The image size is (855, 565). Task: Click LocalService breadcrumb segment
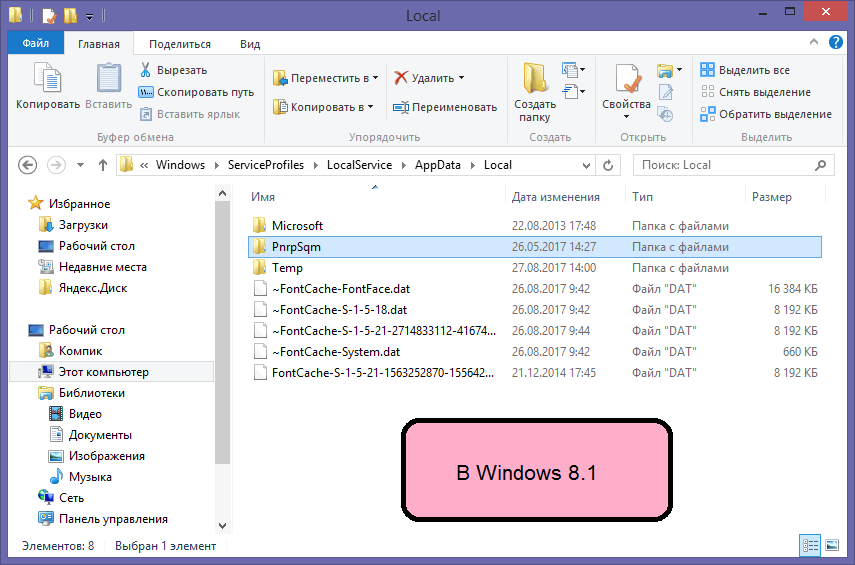(x=359, y=165)
